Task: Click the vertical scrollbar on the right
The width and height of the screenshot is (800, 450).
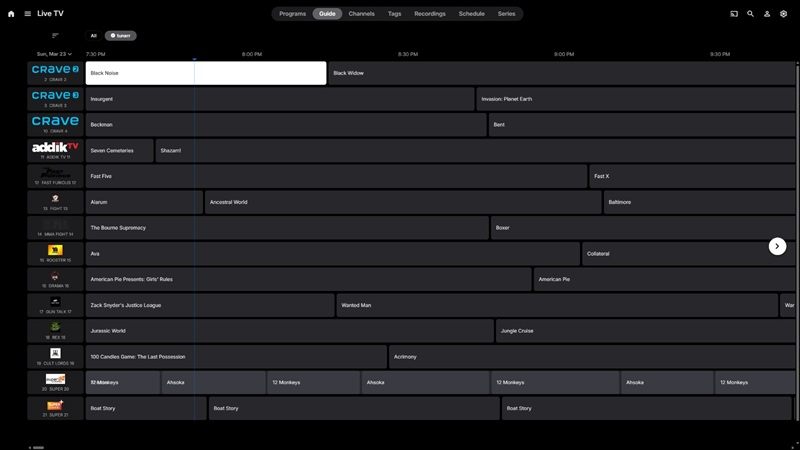Action: [797, 241]
